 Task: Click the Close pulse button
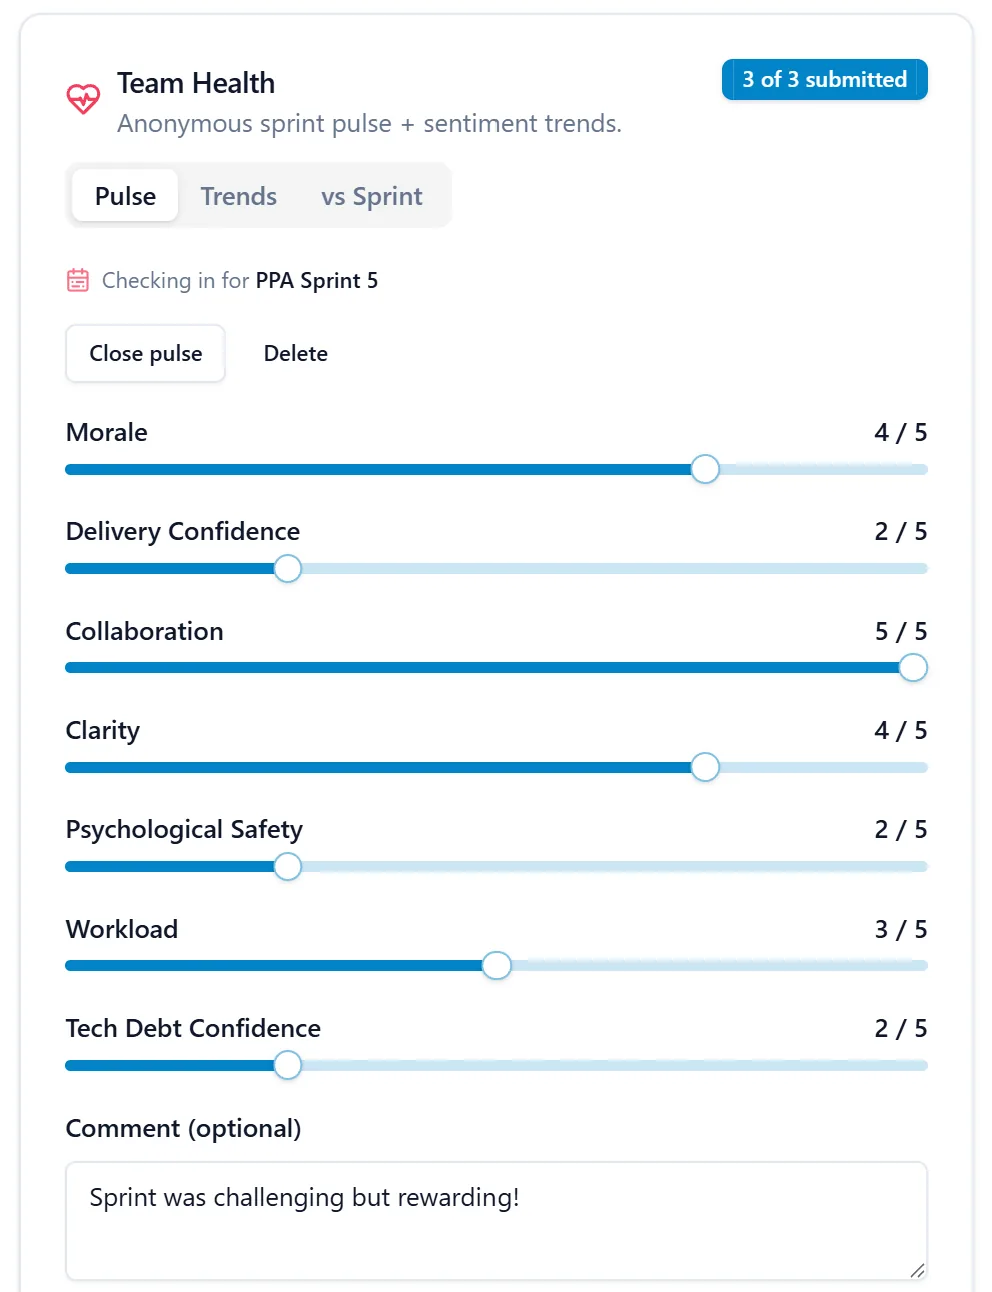pos(146,353)
